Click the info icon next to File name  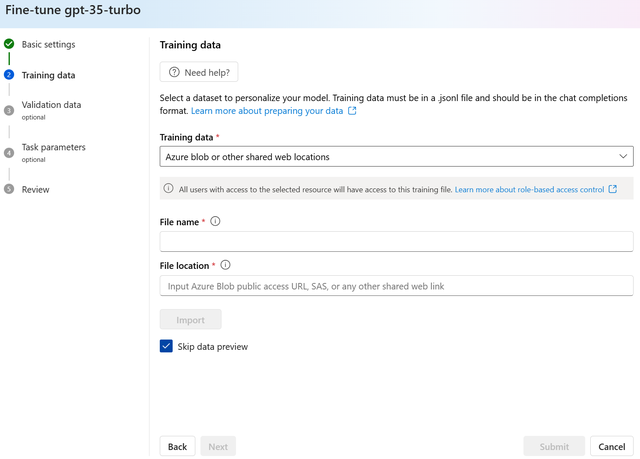[x=215, y=222]
